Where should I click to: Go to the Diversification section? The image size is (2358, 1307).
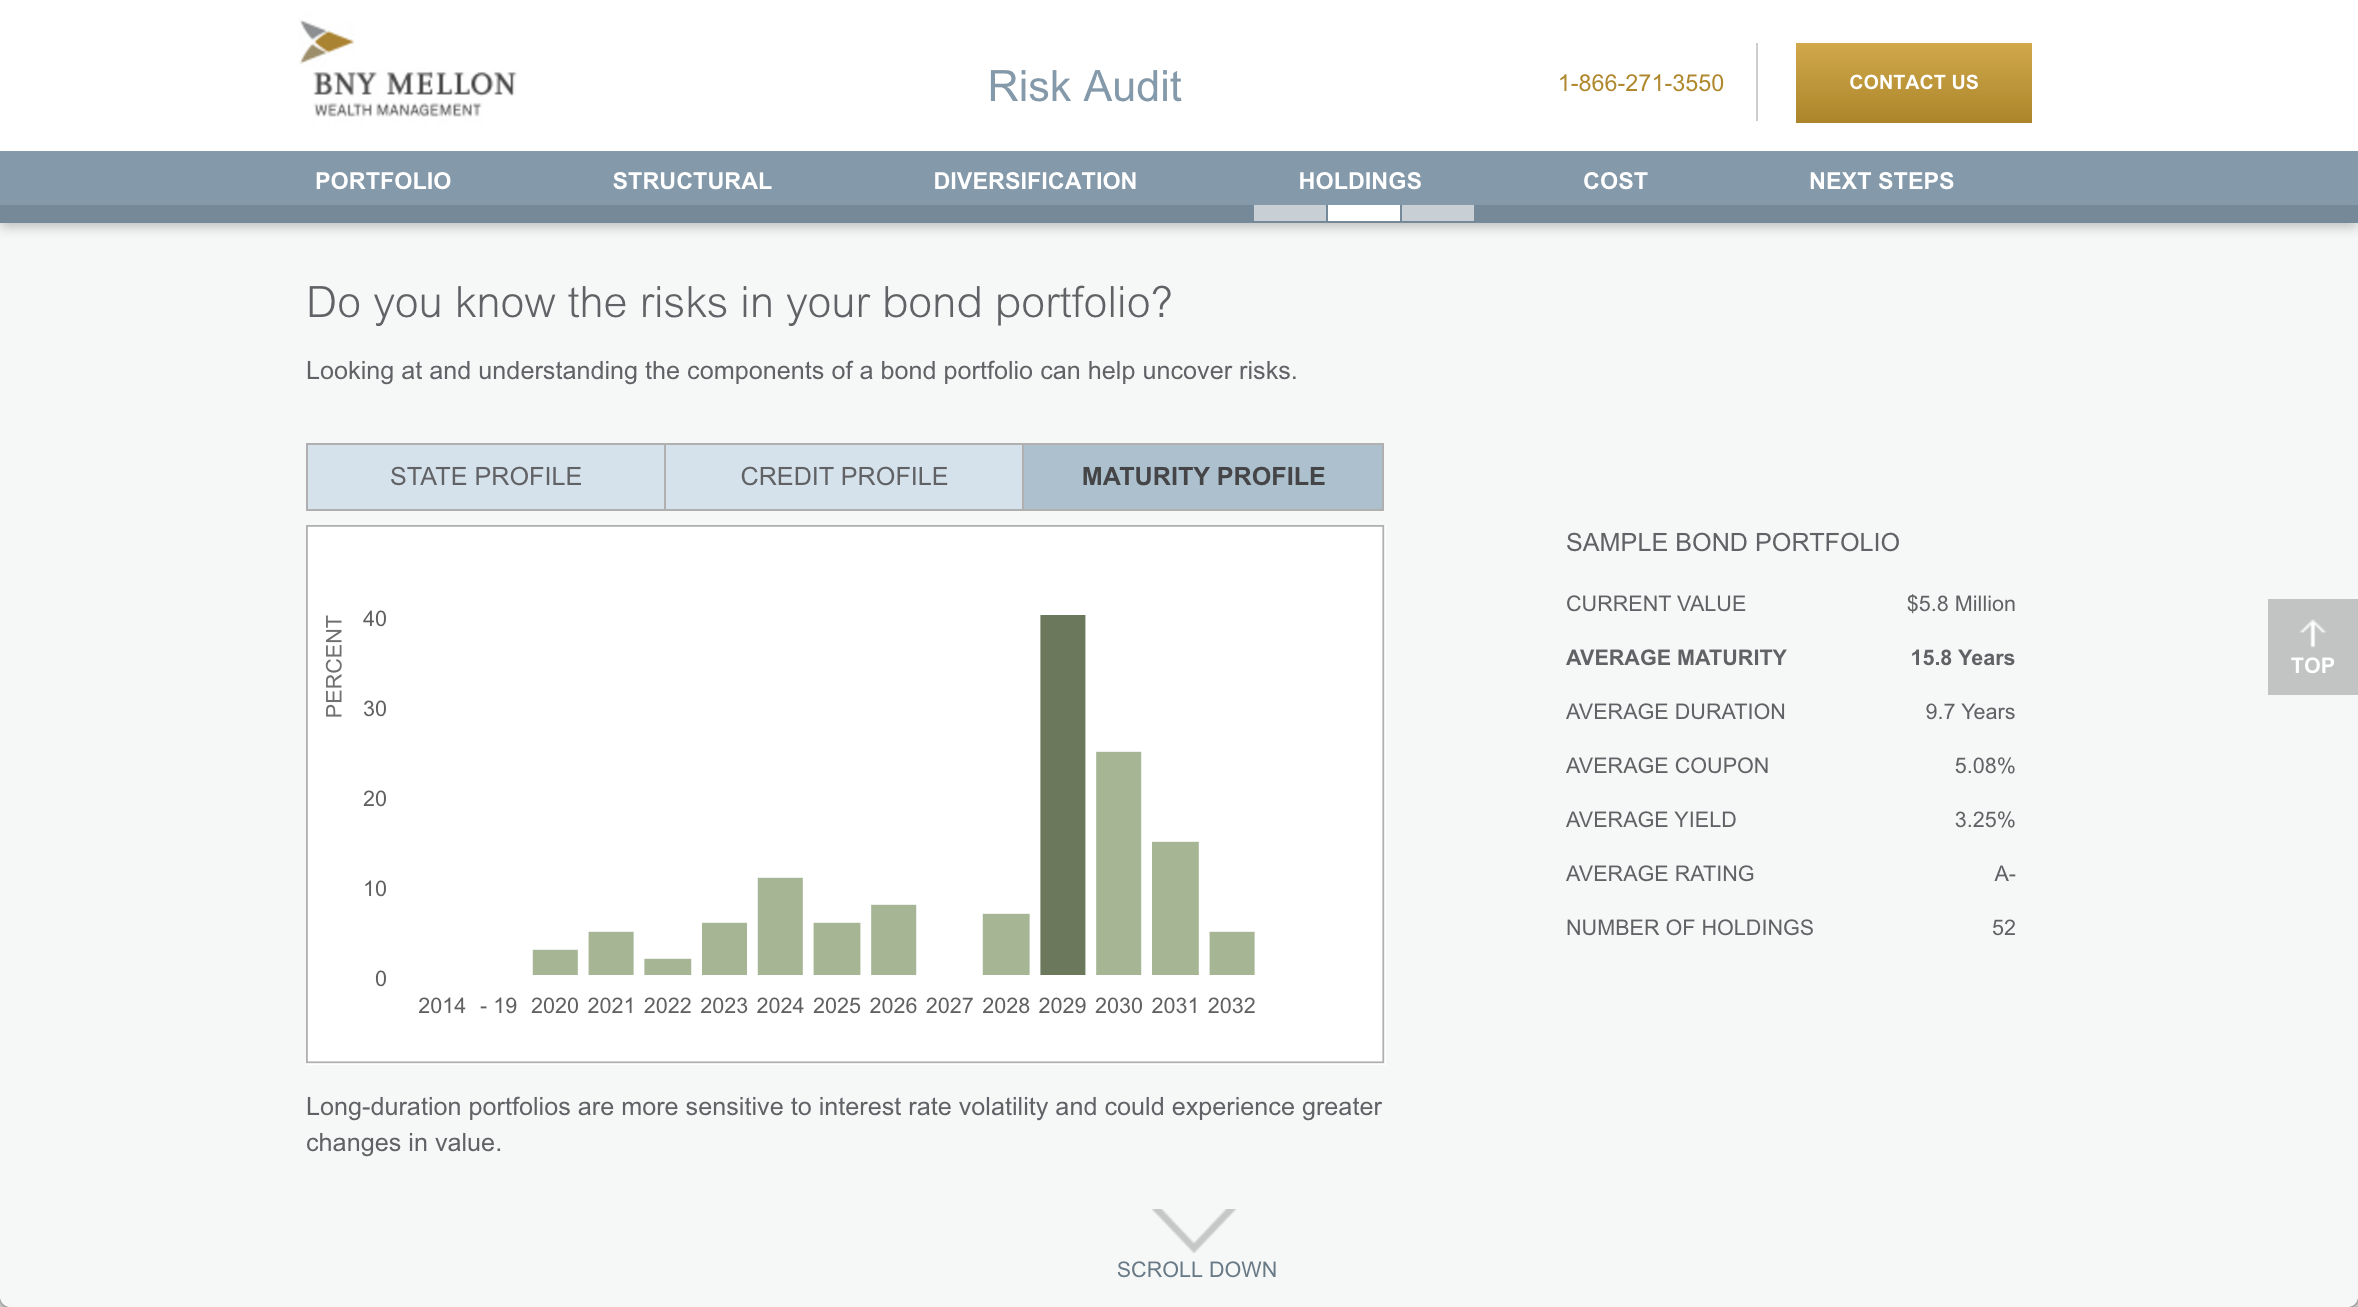(x=1035, y=181)
